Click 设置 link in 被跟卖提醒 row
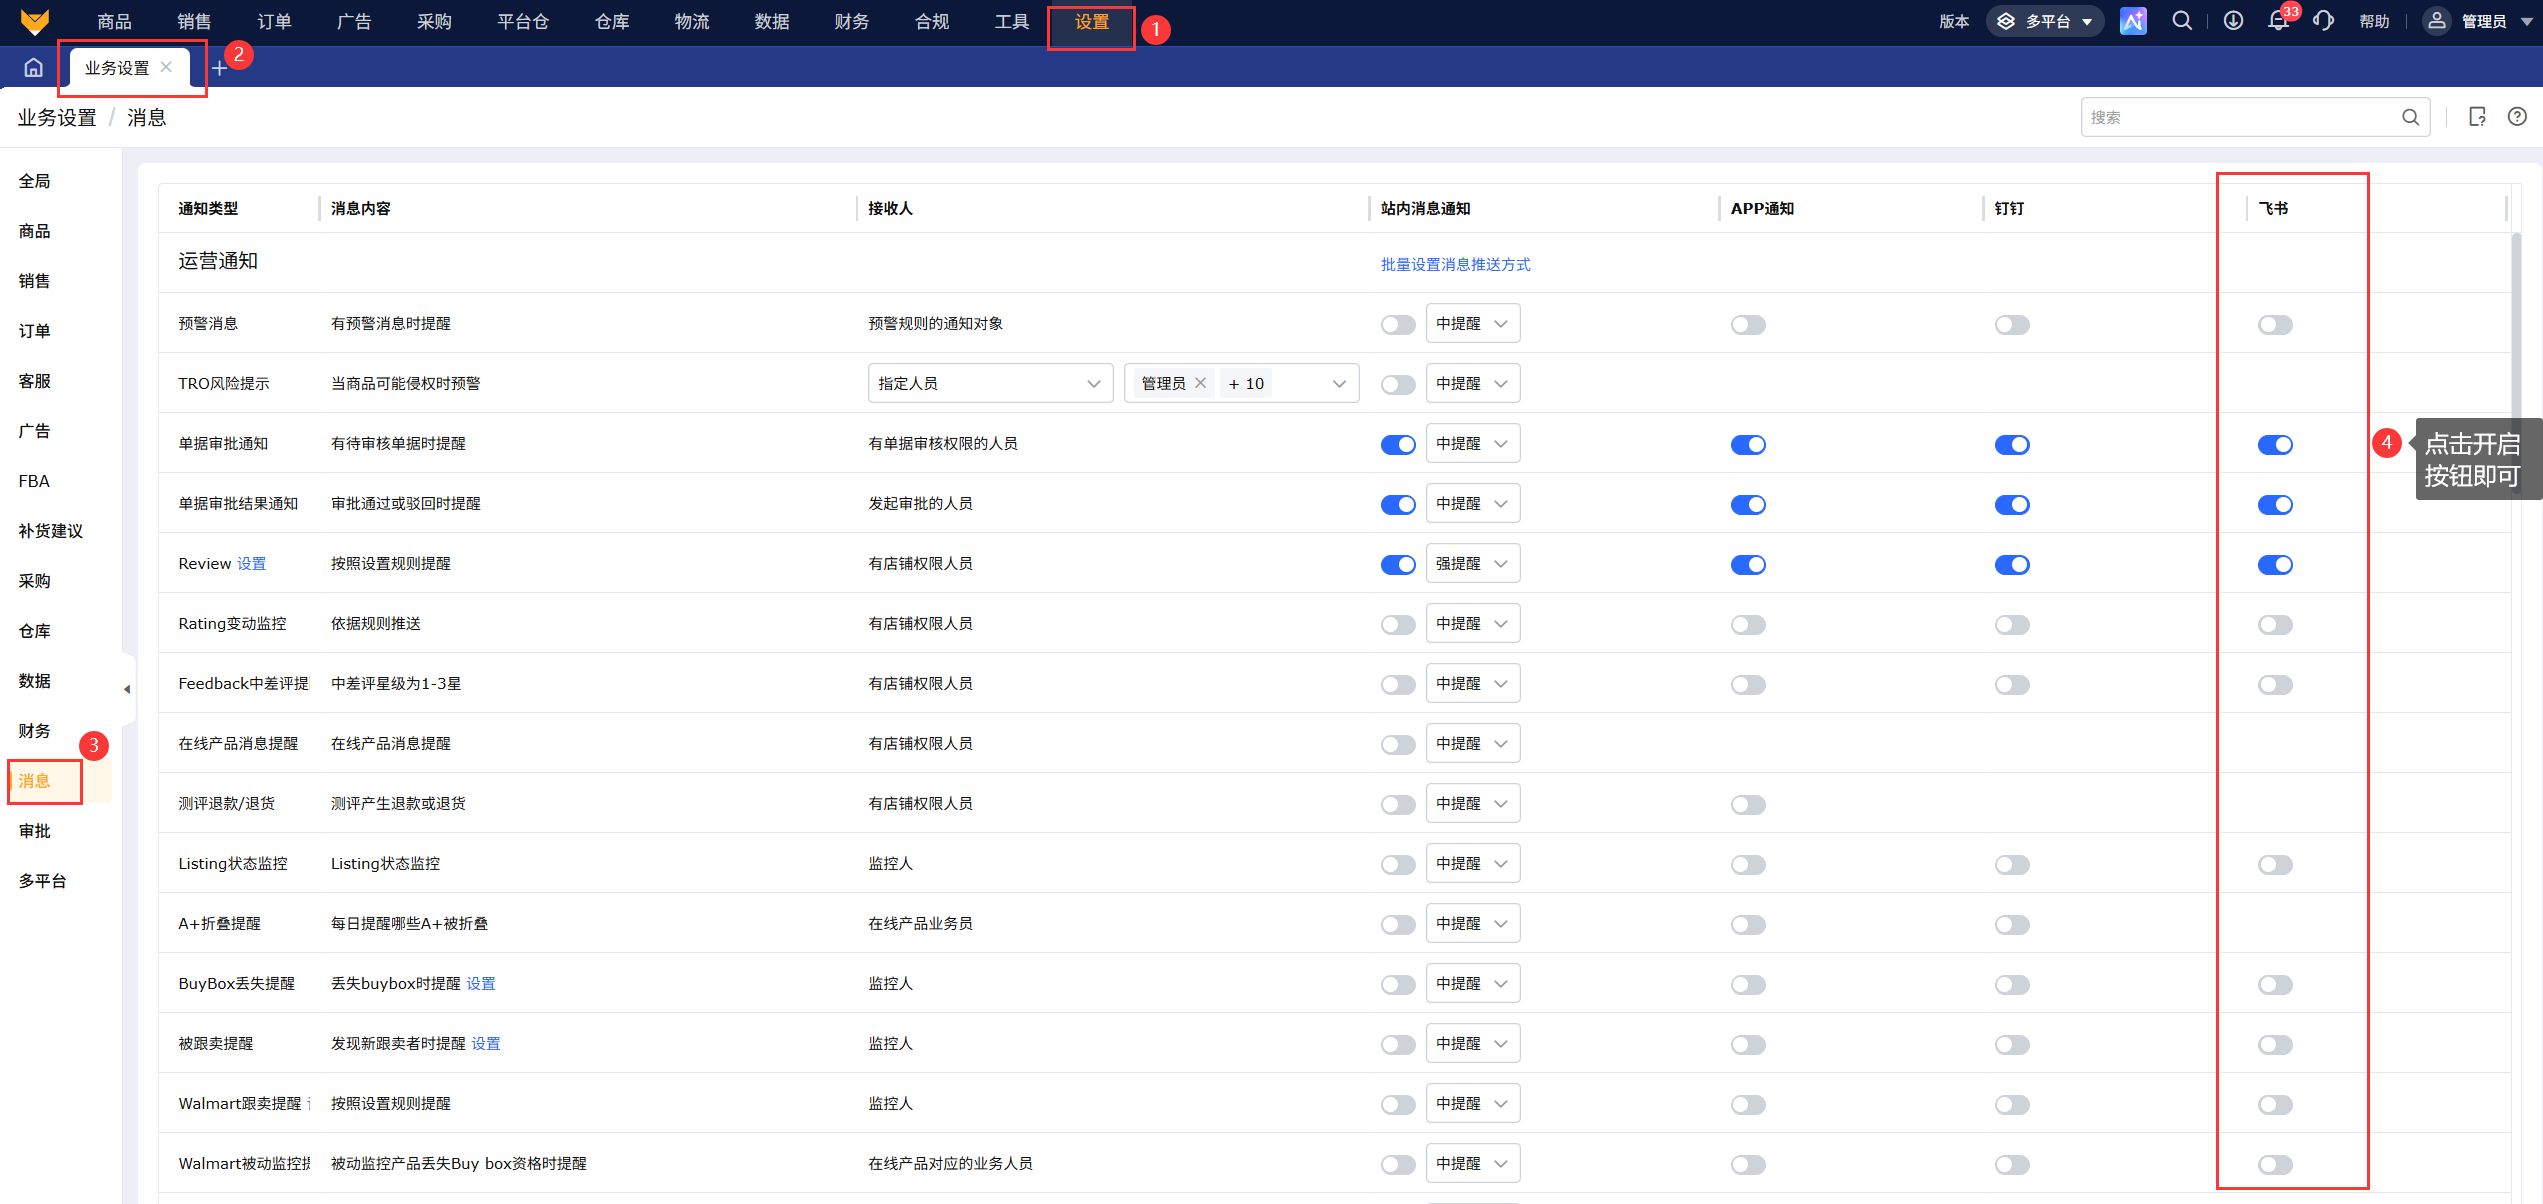The width and height of the screenshot is (2543, 1204). [486, 1044]
